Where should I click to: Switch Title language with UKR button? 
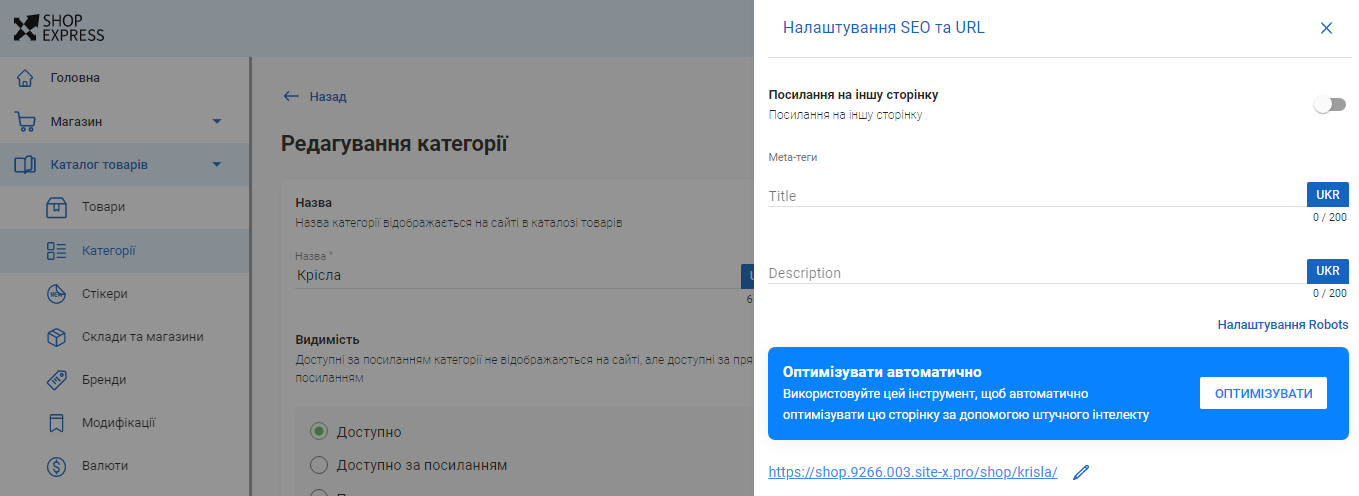(1328, 194)
